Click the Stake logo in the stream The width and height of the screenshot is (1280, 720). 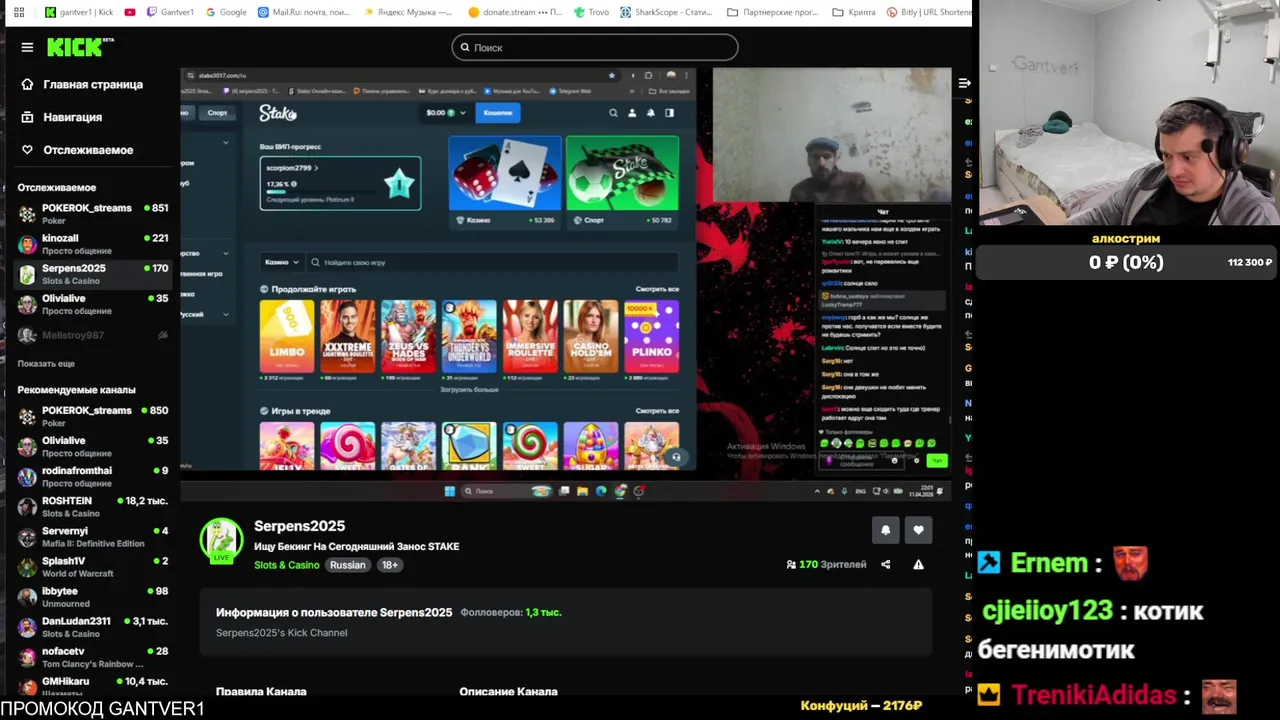(x=277, y=113)
